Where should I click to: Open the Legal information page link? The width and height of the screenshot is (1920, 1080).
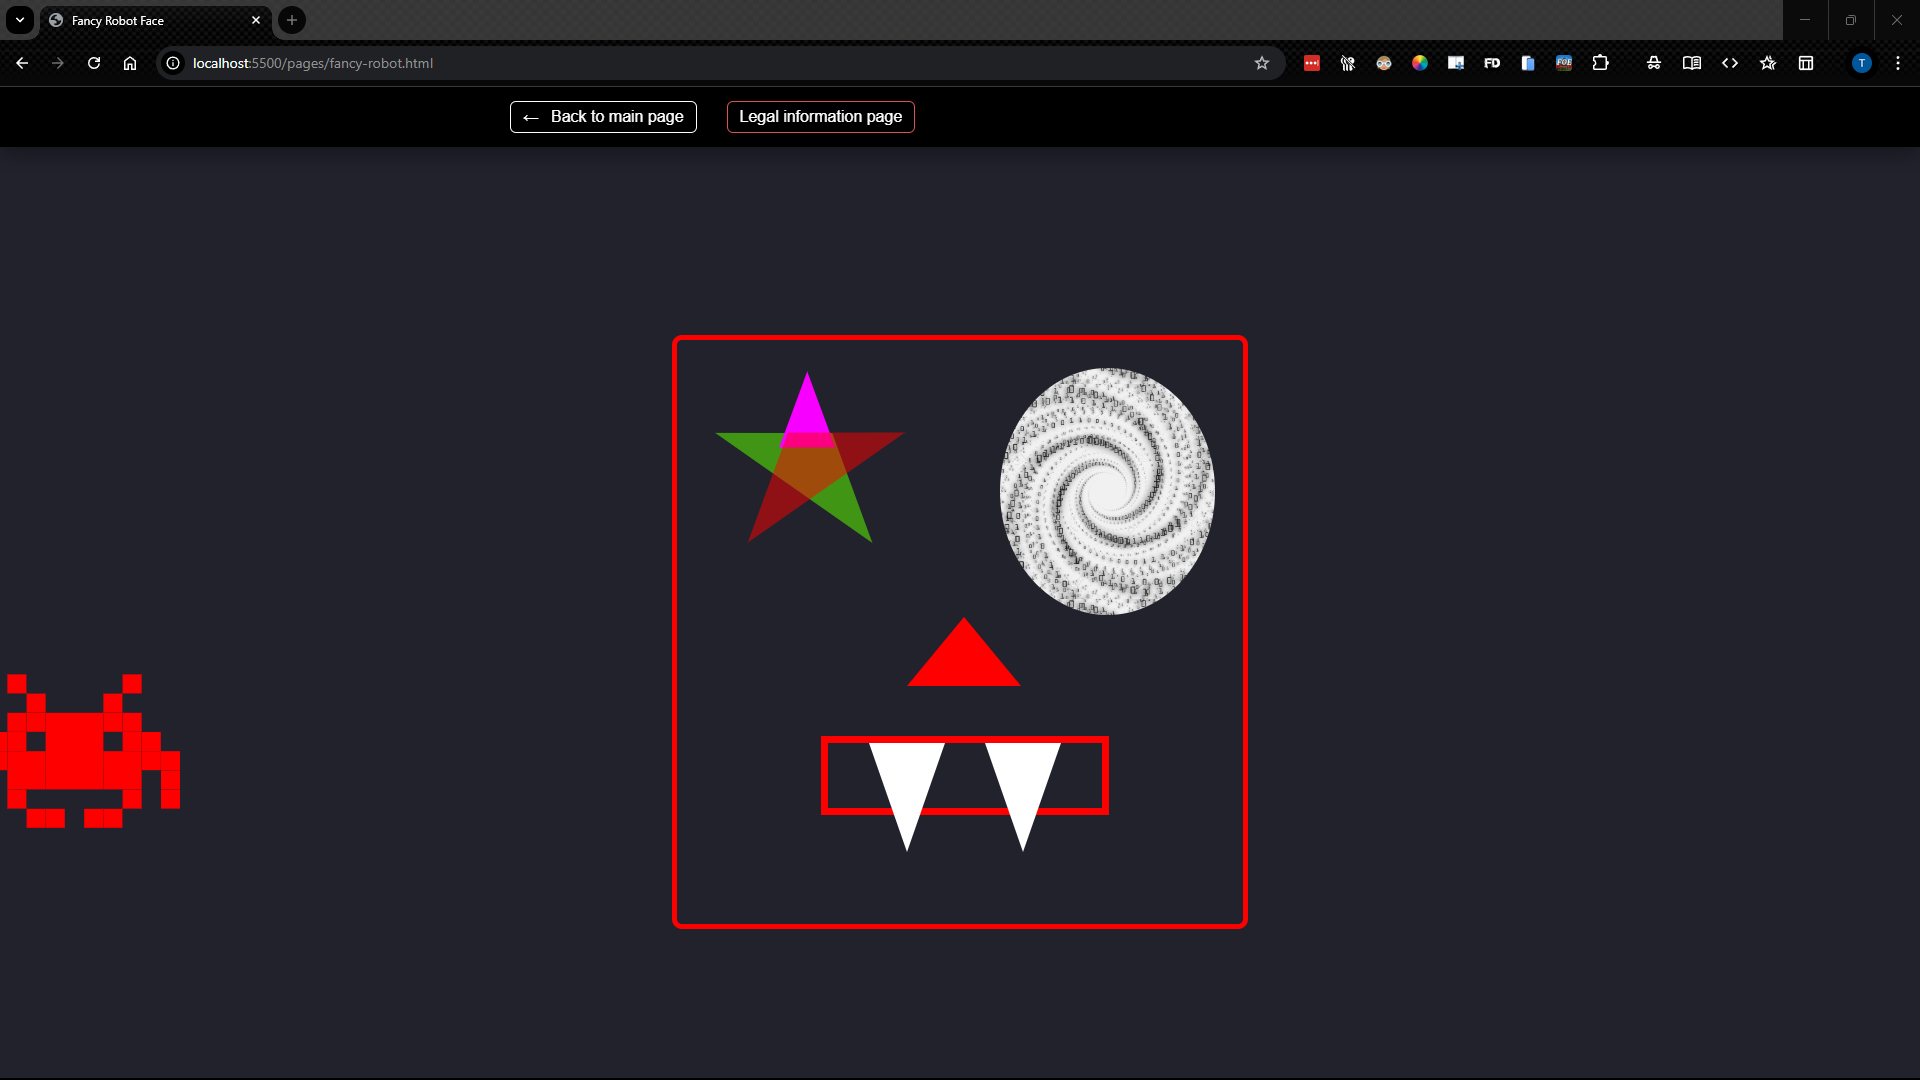pyautogui.click(x=821, y=117)
